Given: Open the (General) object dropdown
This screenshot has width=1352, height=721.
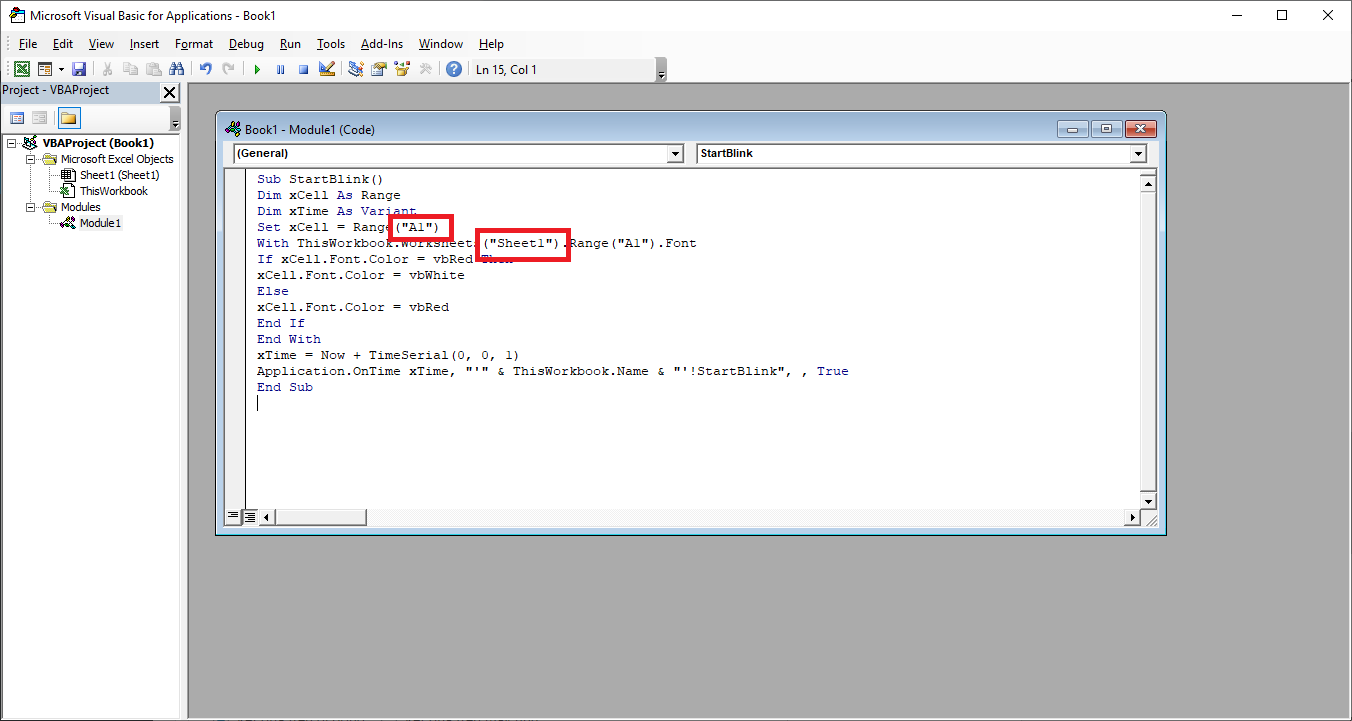Looking at the screenshot, I should pos(675,154).
